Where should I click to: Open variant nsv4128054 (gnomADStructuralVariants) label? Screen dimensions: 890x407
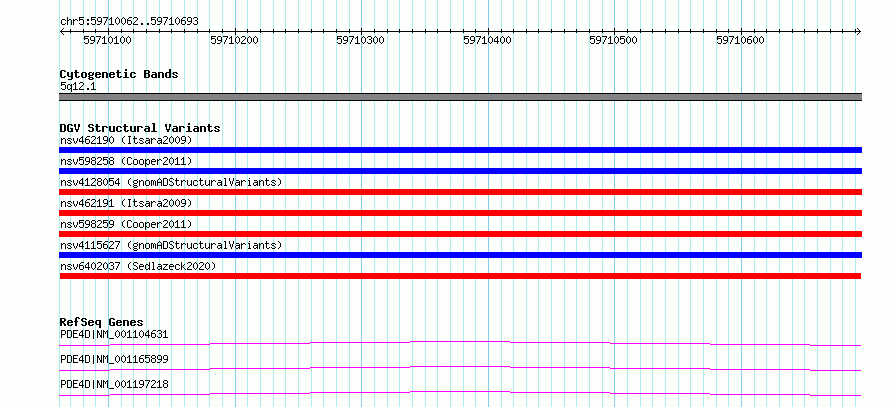[x=171, y=182]
